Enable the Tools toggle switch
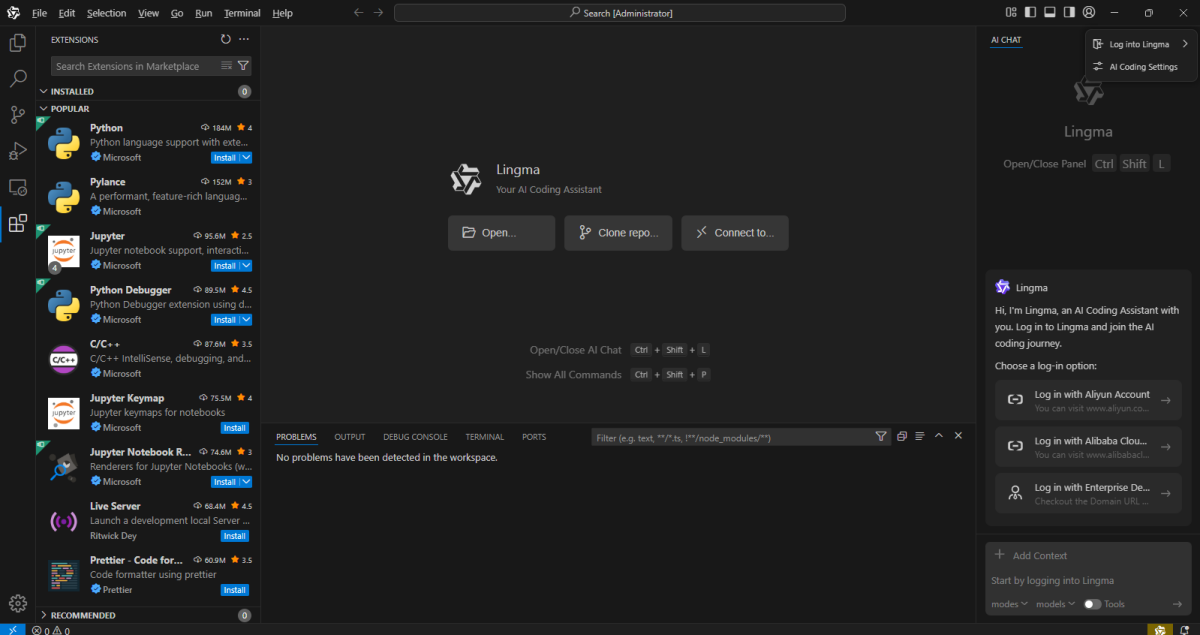Screen dimensions: 1200x635 (x=1092, y=604)
